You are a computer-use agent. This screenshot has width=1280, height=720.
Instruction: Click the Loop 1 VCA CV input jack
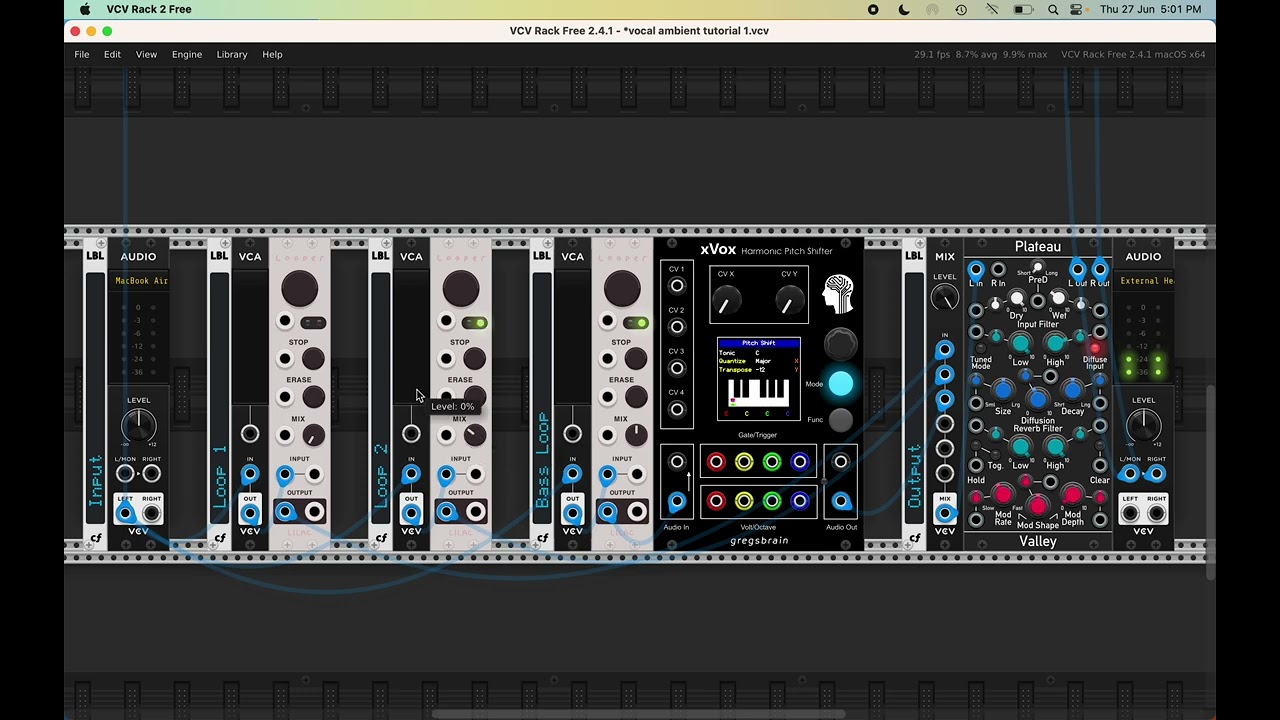tap(250, 434)
